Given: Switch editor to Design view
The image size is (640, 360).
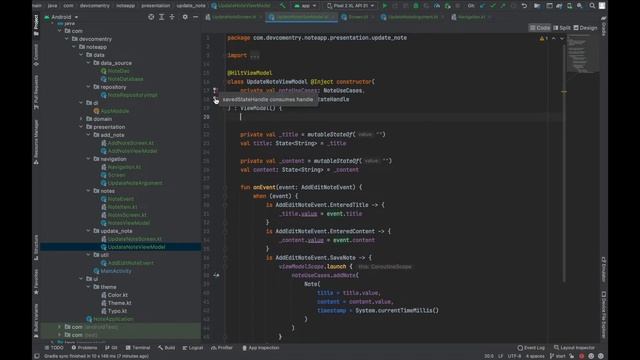Looking at the screenshot, I should (585, 28).
